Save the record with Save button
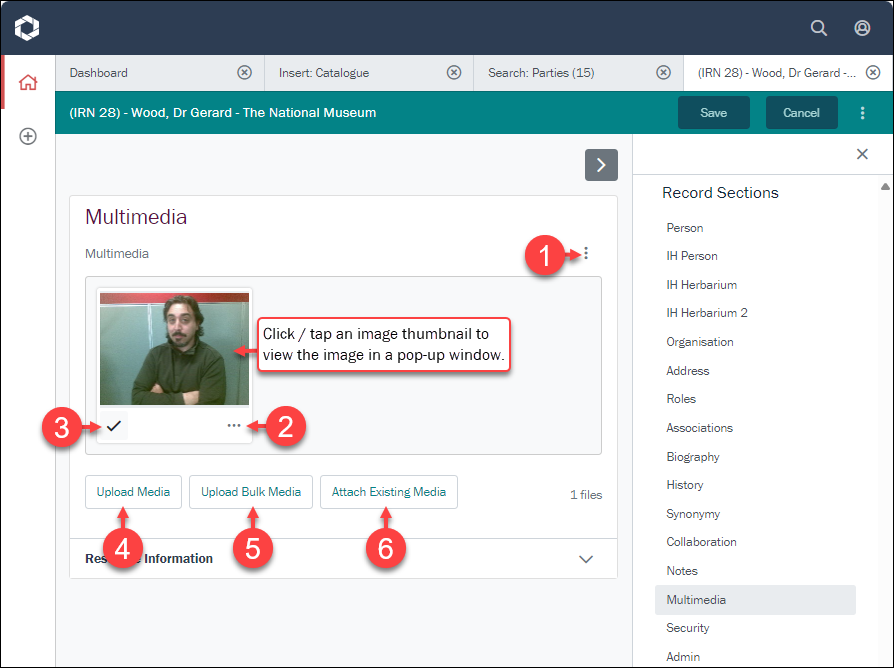This screenshot has width=894, height=668. (x=713, y=113)
